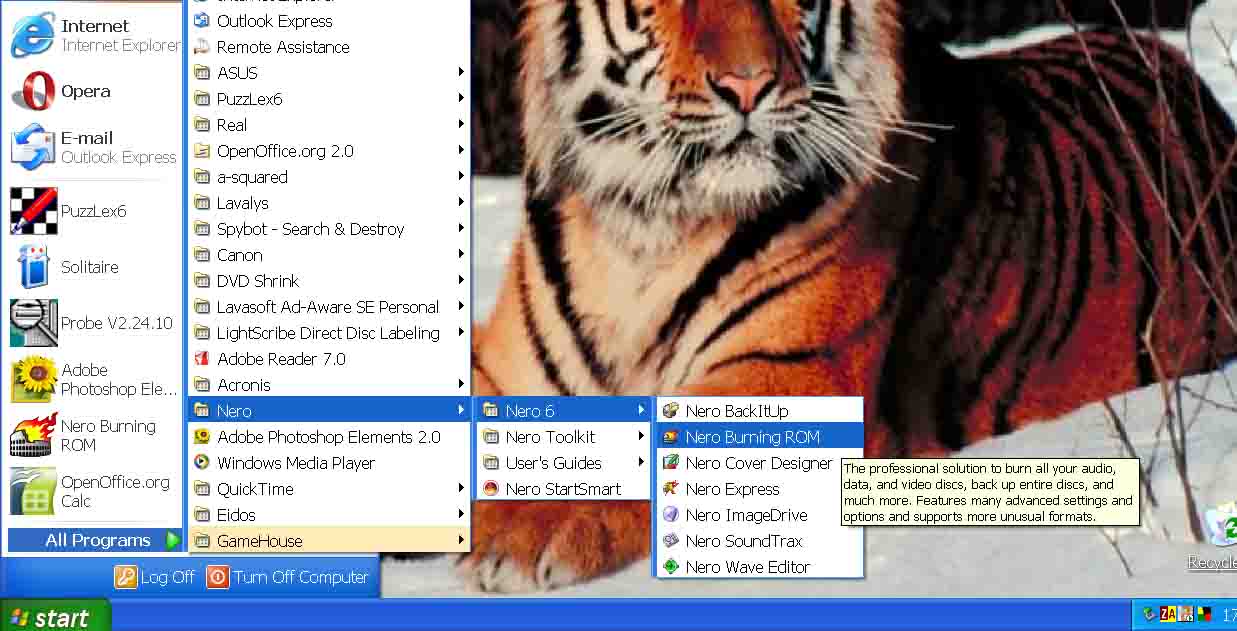Open the QuickTime program folder
This screenshot has width=1237, height=631.
pos(329,489)
